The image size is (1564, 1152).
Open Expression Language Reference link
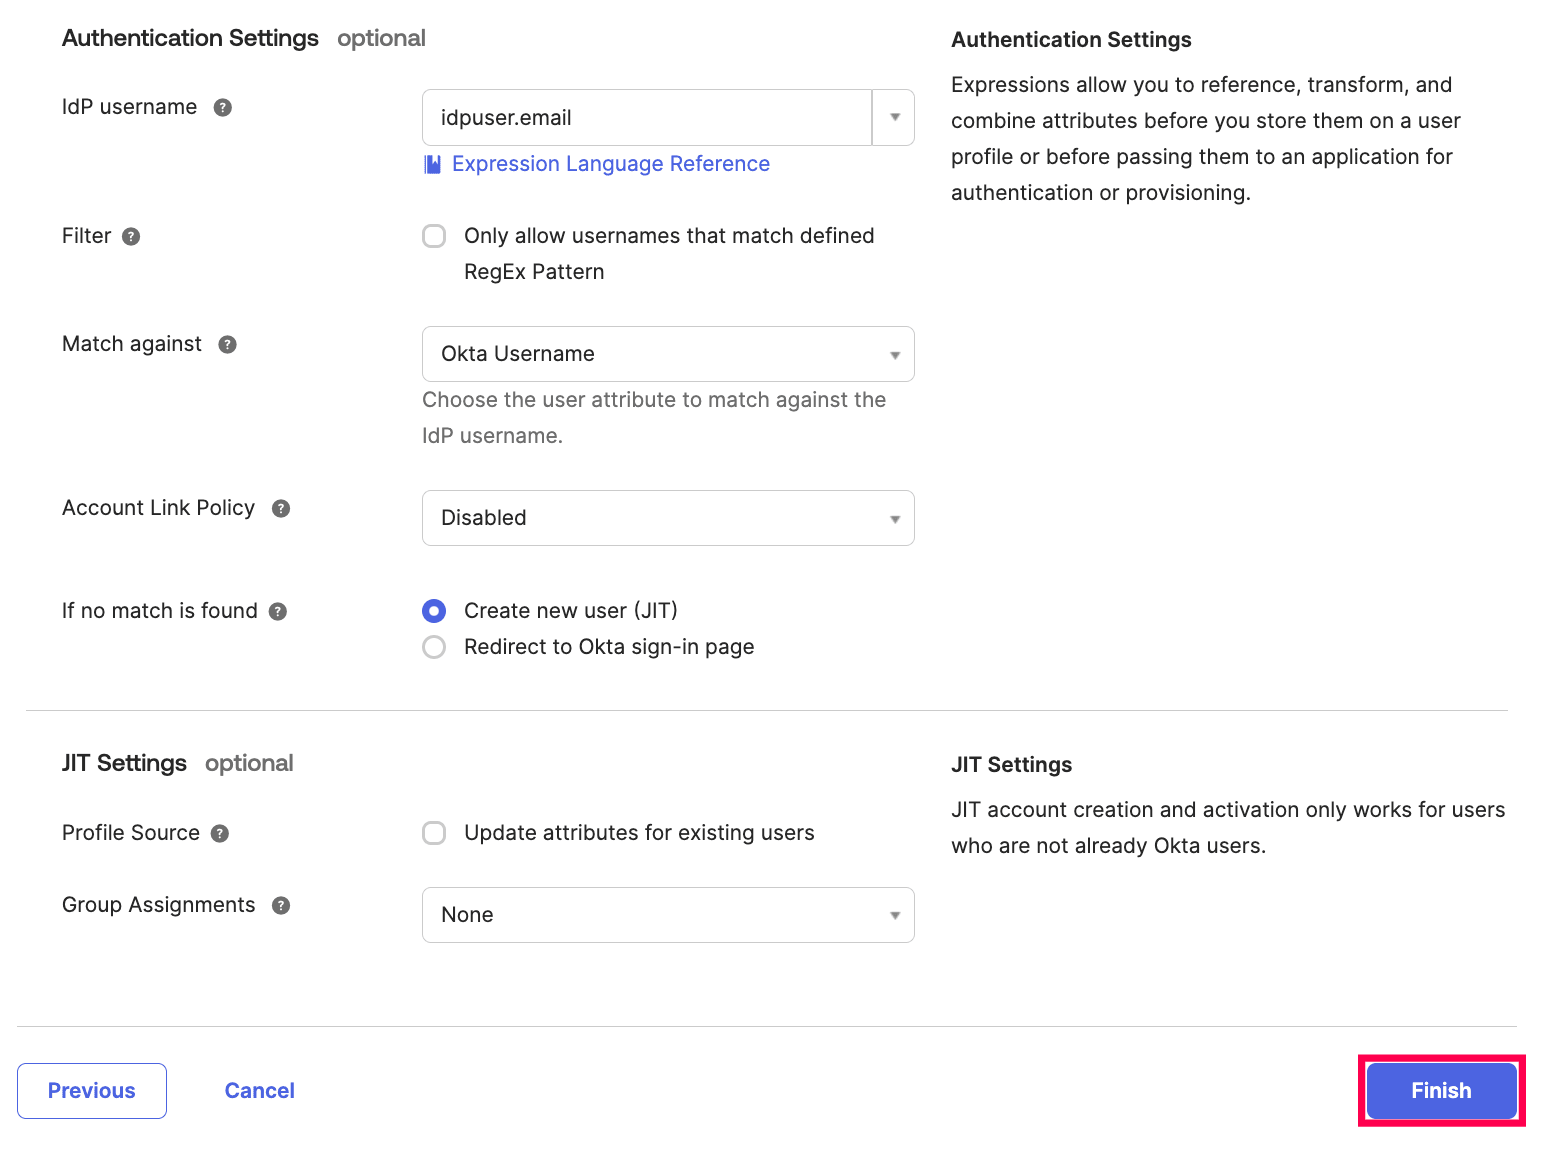pyautogui.click(x=610, y=164)
